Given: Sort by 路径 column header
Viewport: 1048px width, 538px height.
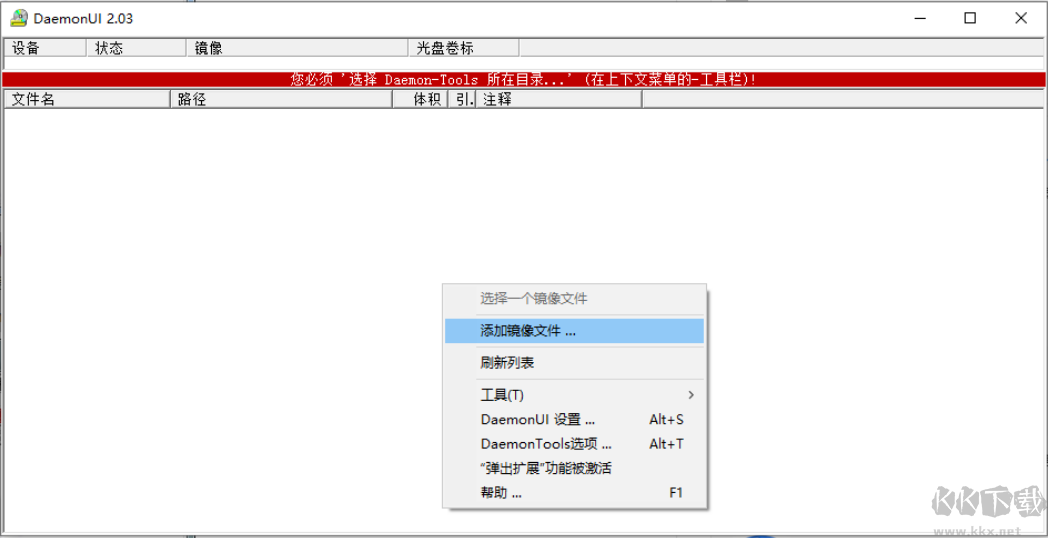Looking at the screenshot, I should [281, 100].
